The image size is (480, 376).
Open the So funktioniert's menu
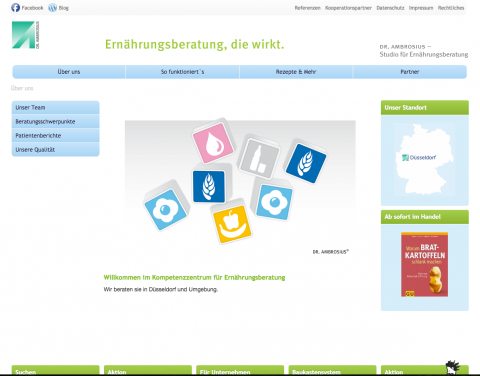[x=182, y=72]
